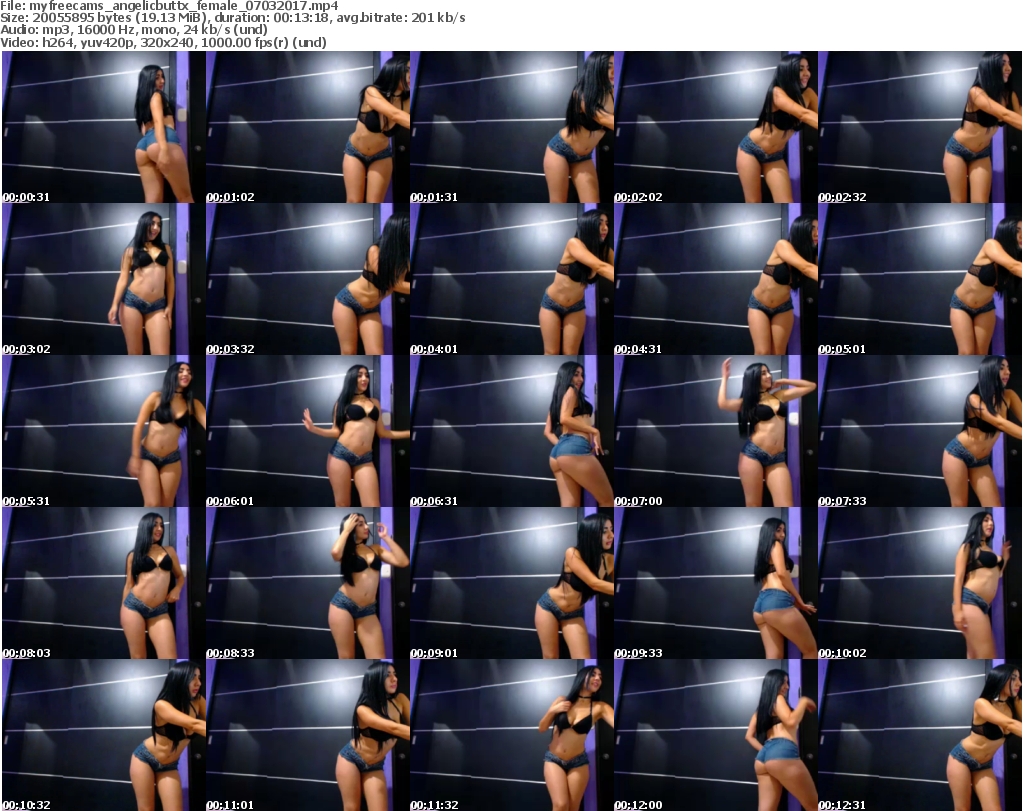Open the thumbnail frame stamped 00:04:01
This screenshot has width=1024, height=811.
click(511, 279)
